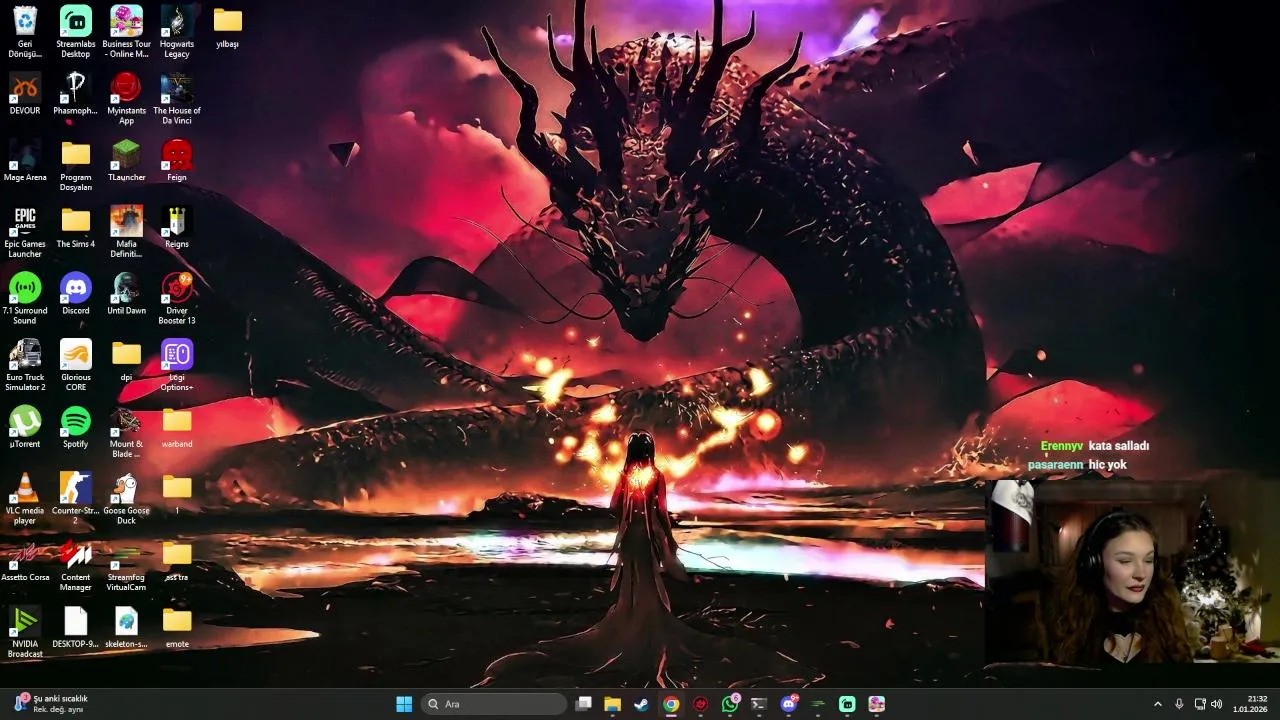Click the microphone tray icon
Screen dimensions: 1280x720
(1179, 704)
